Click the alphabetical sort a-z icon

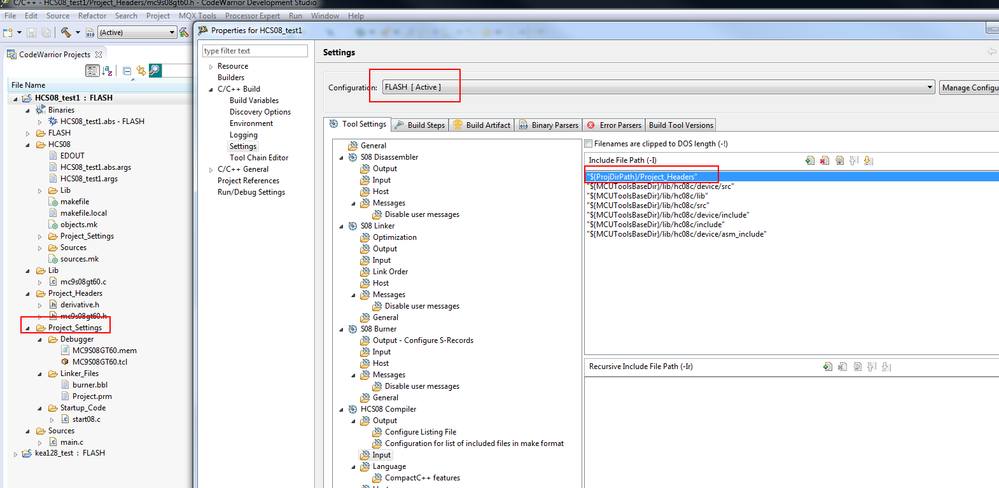(x=107, y=71)
